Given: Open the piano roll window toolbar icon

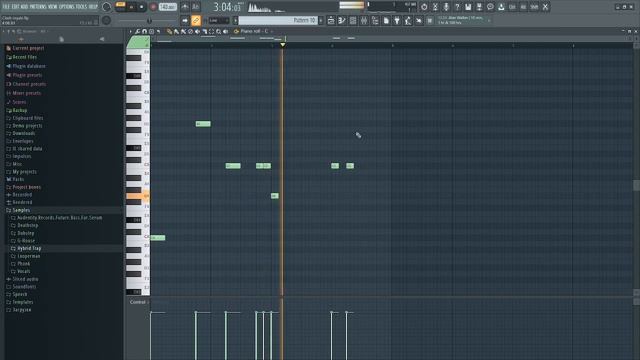Looking at the screenshot, I should tap(342, 20).
